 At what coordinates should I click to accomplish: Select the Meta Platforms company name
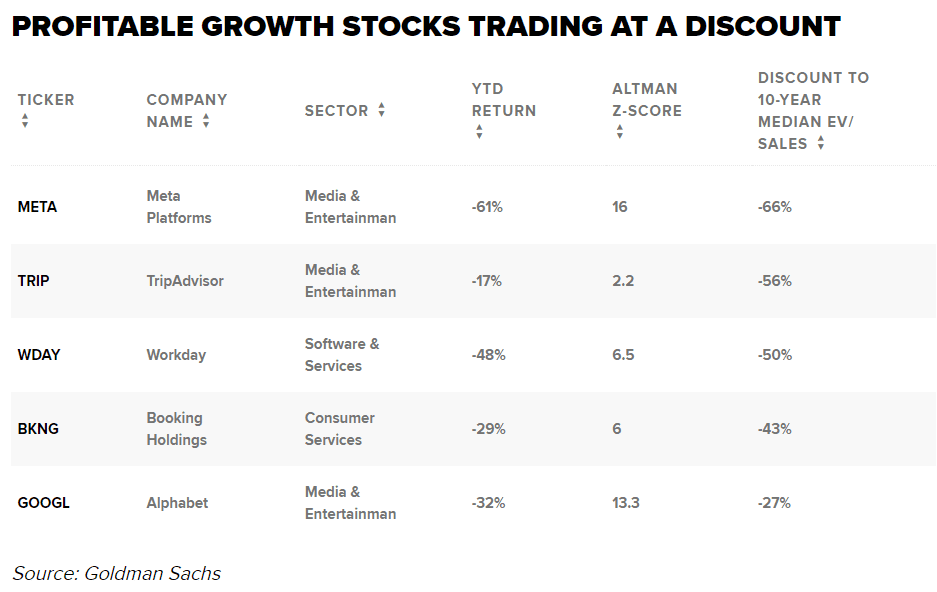click(x=179, y=207)
